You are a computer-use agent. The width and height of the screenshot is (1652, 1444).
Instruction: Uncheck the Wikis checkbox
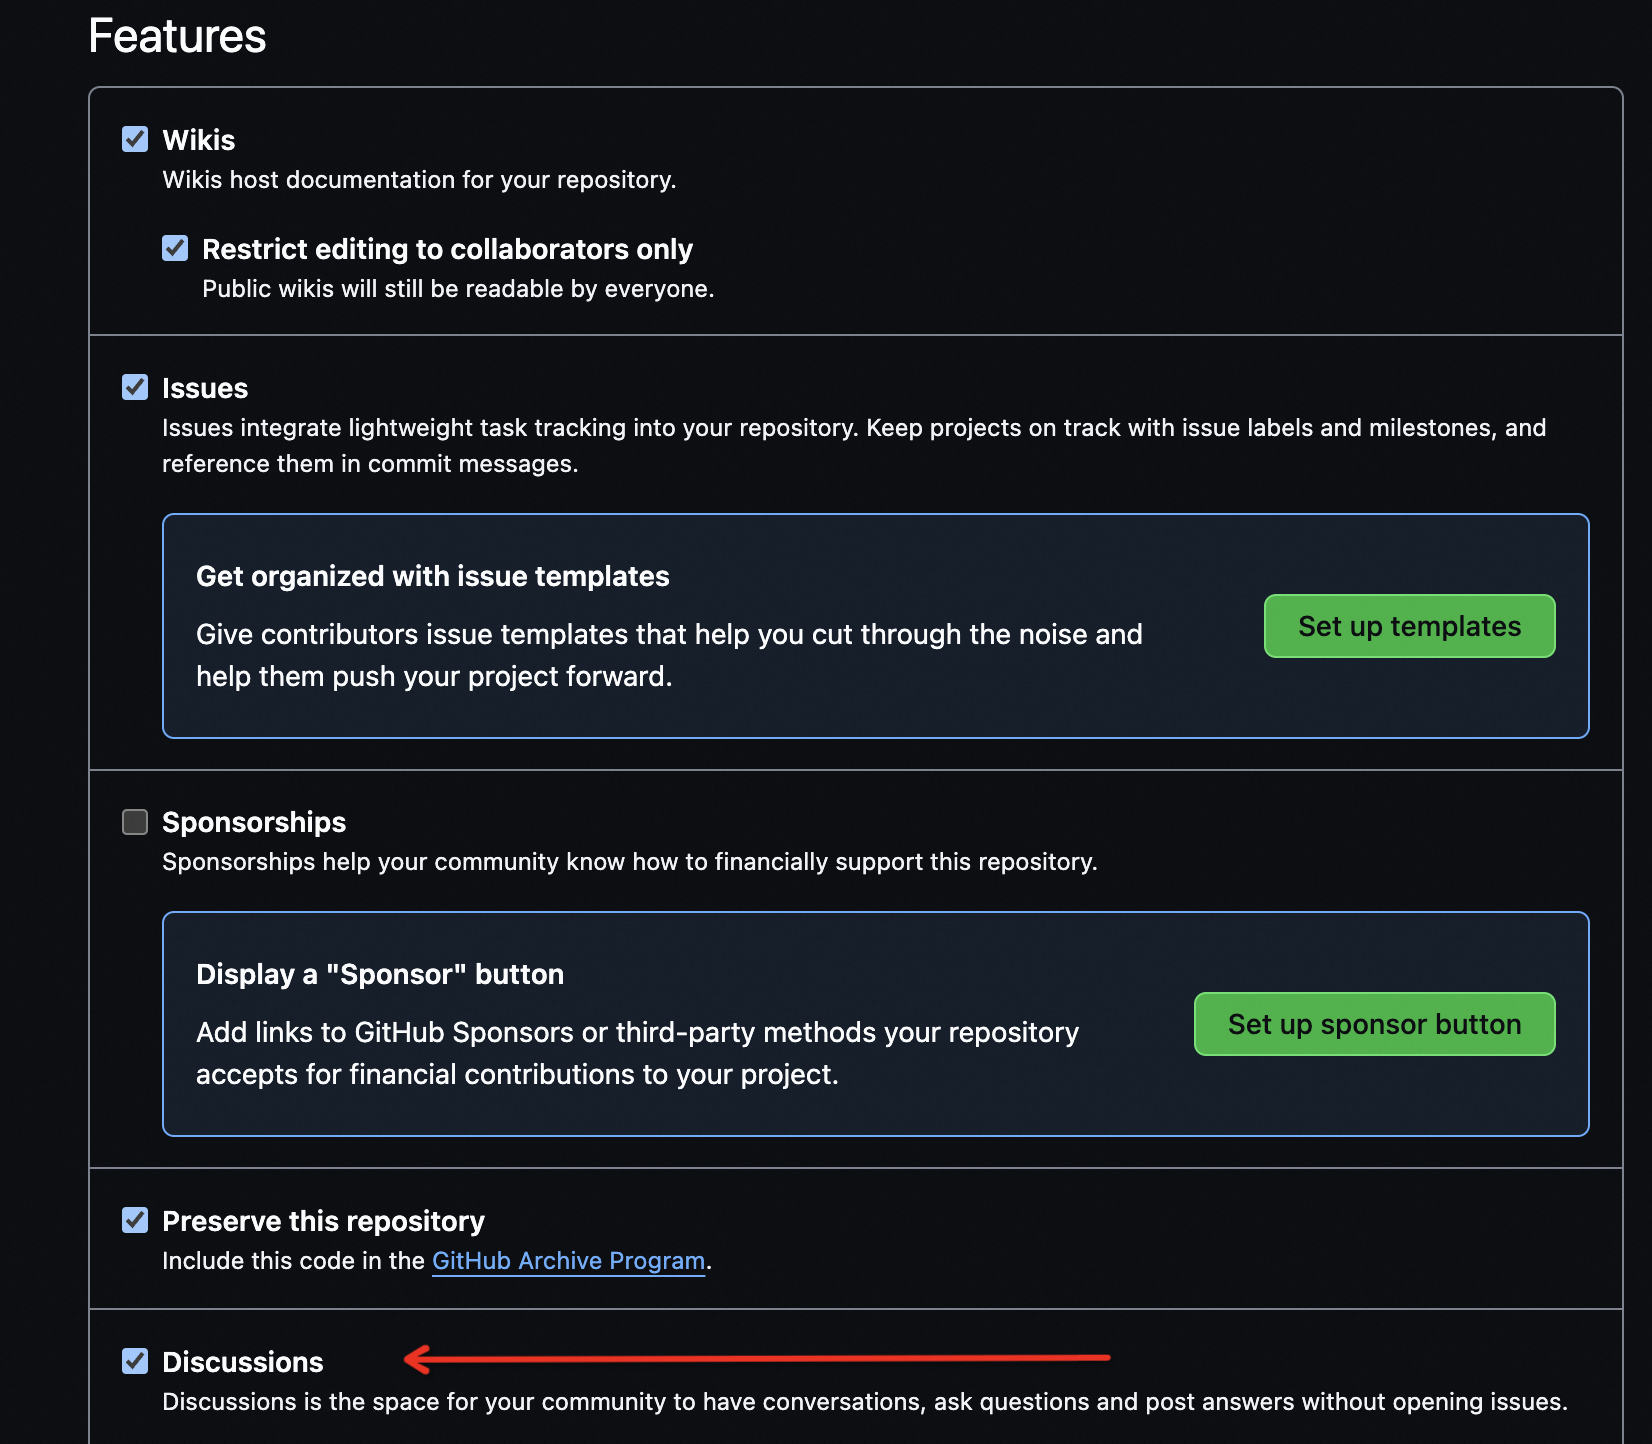point(135,139)
